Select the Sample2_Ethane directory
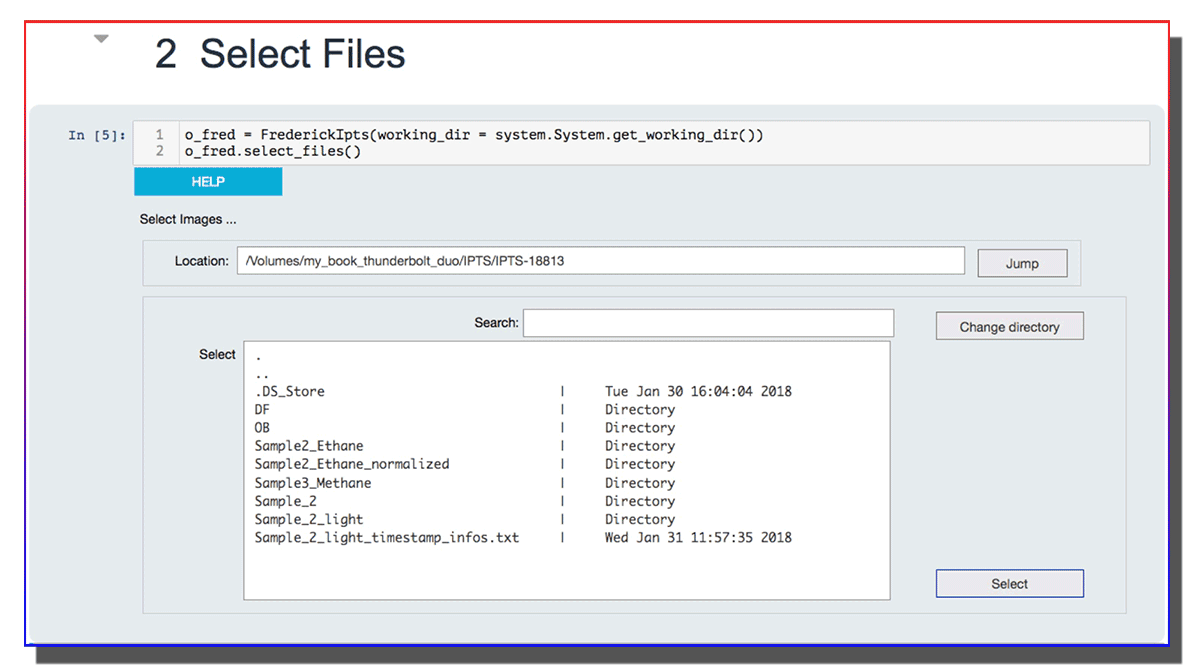 click(308, 445)
